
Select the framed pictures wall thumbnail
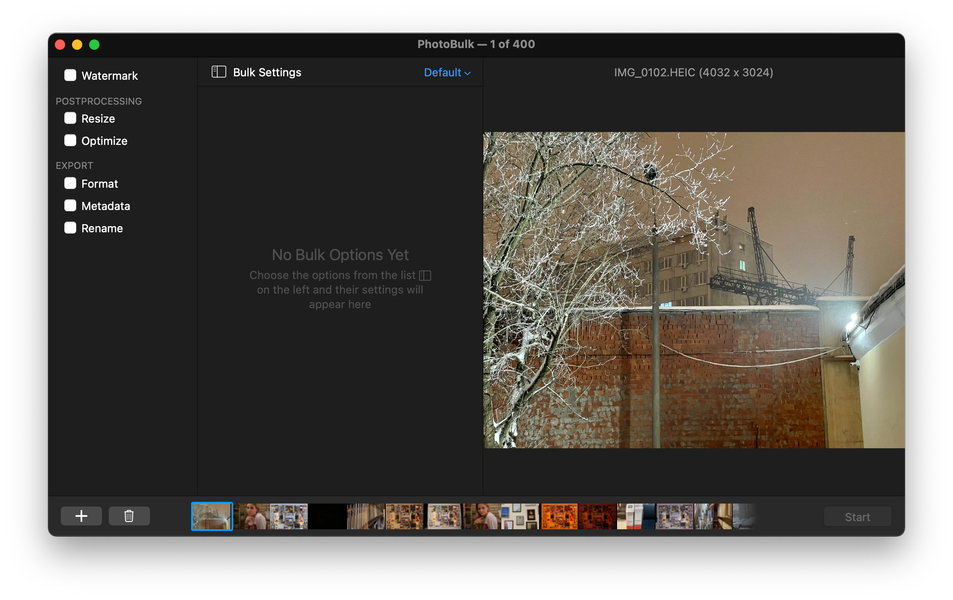520,516
